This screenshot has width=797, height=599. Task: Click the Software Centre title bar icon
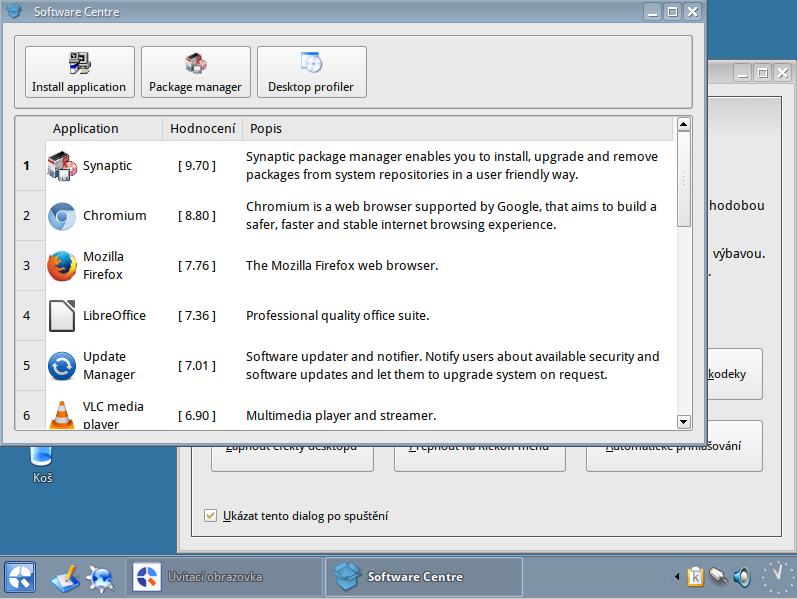(14, 11)
